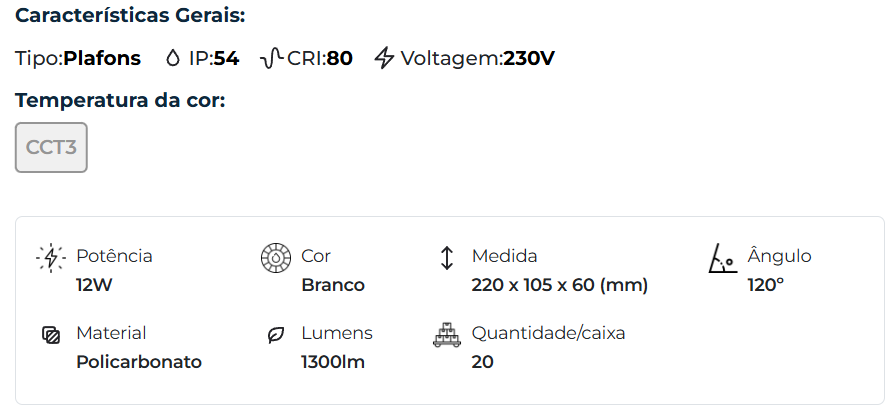Click the Medida vertical arrows icon
The width and height of the screenshot is (896, 417).
[x=447, y=257]
